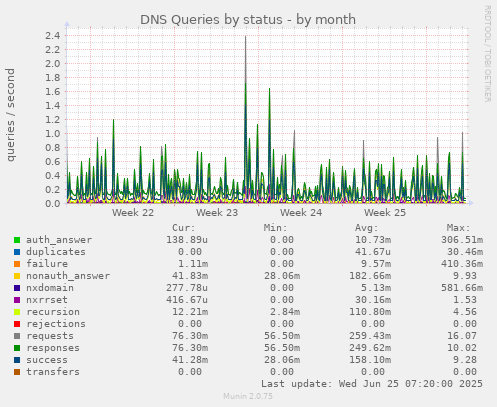Click the 'recursion' legend label
Viewport: 497px width, 407px height.
tap(53, 312)
